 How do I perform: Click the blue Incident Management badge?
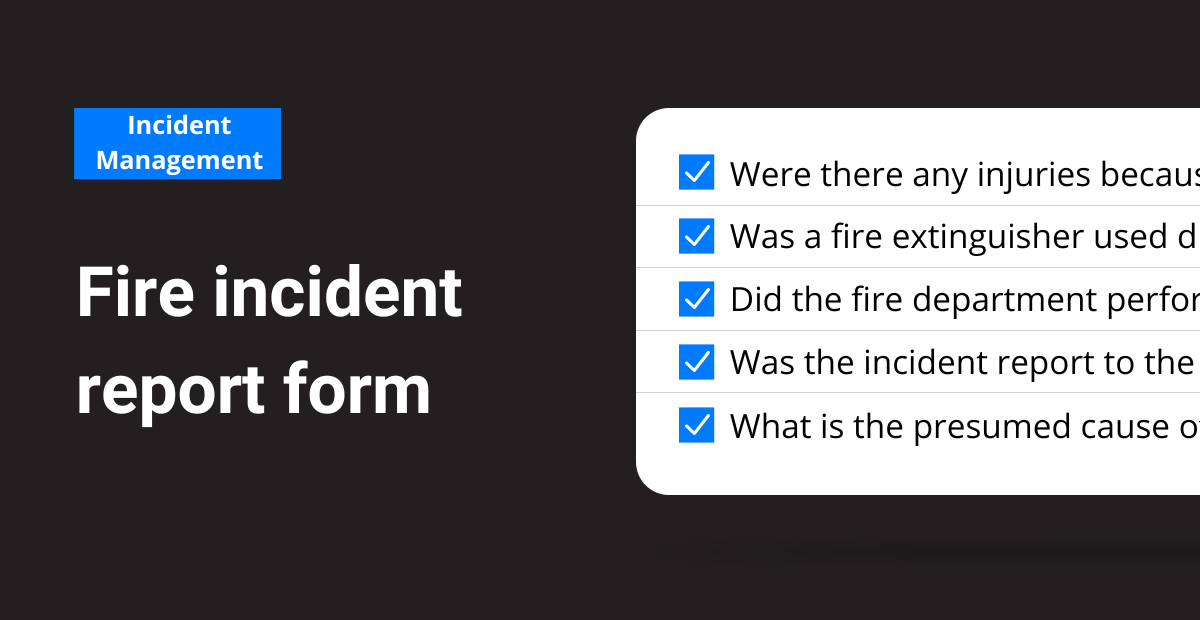(x=178, y=143)
